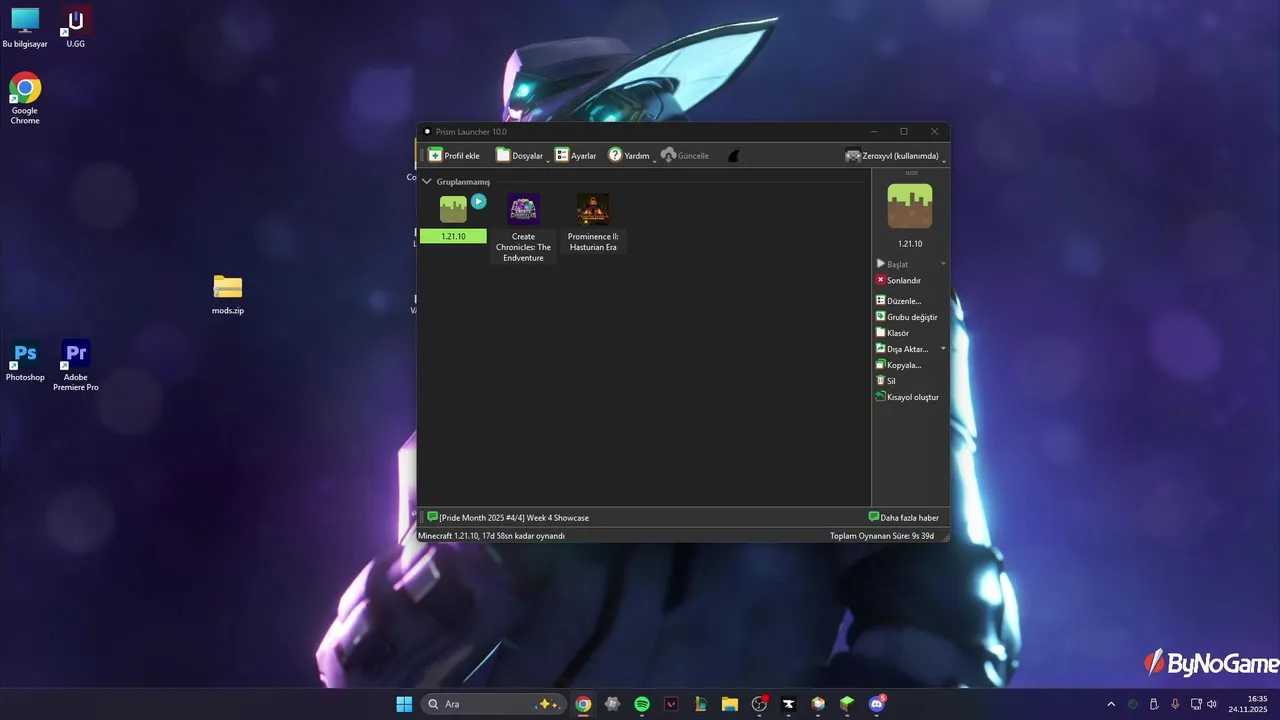Collapse the Gruplanmamış group

(x=427, y=182)
